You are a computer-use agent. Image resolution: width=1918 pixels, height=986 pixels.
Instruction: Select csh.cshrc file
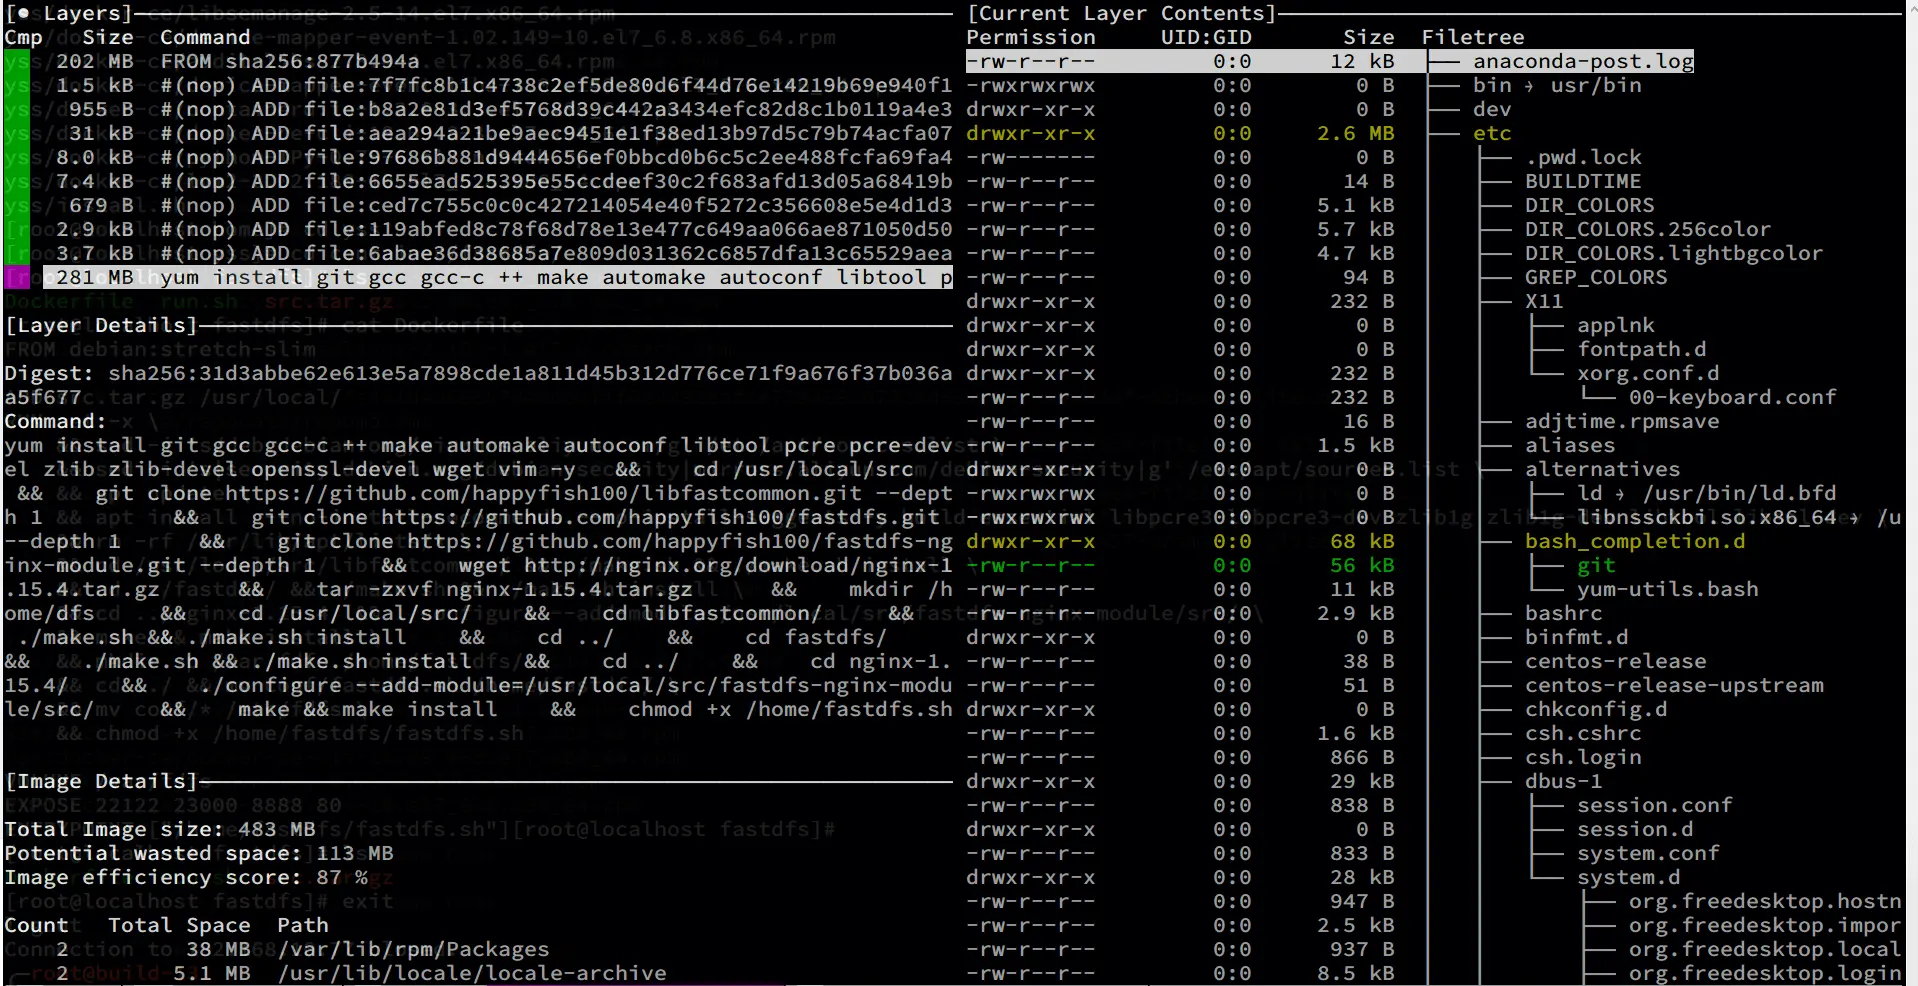1583,733
